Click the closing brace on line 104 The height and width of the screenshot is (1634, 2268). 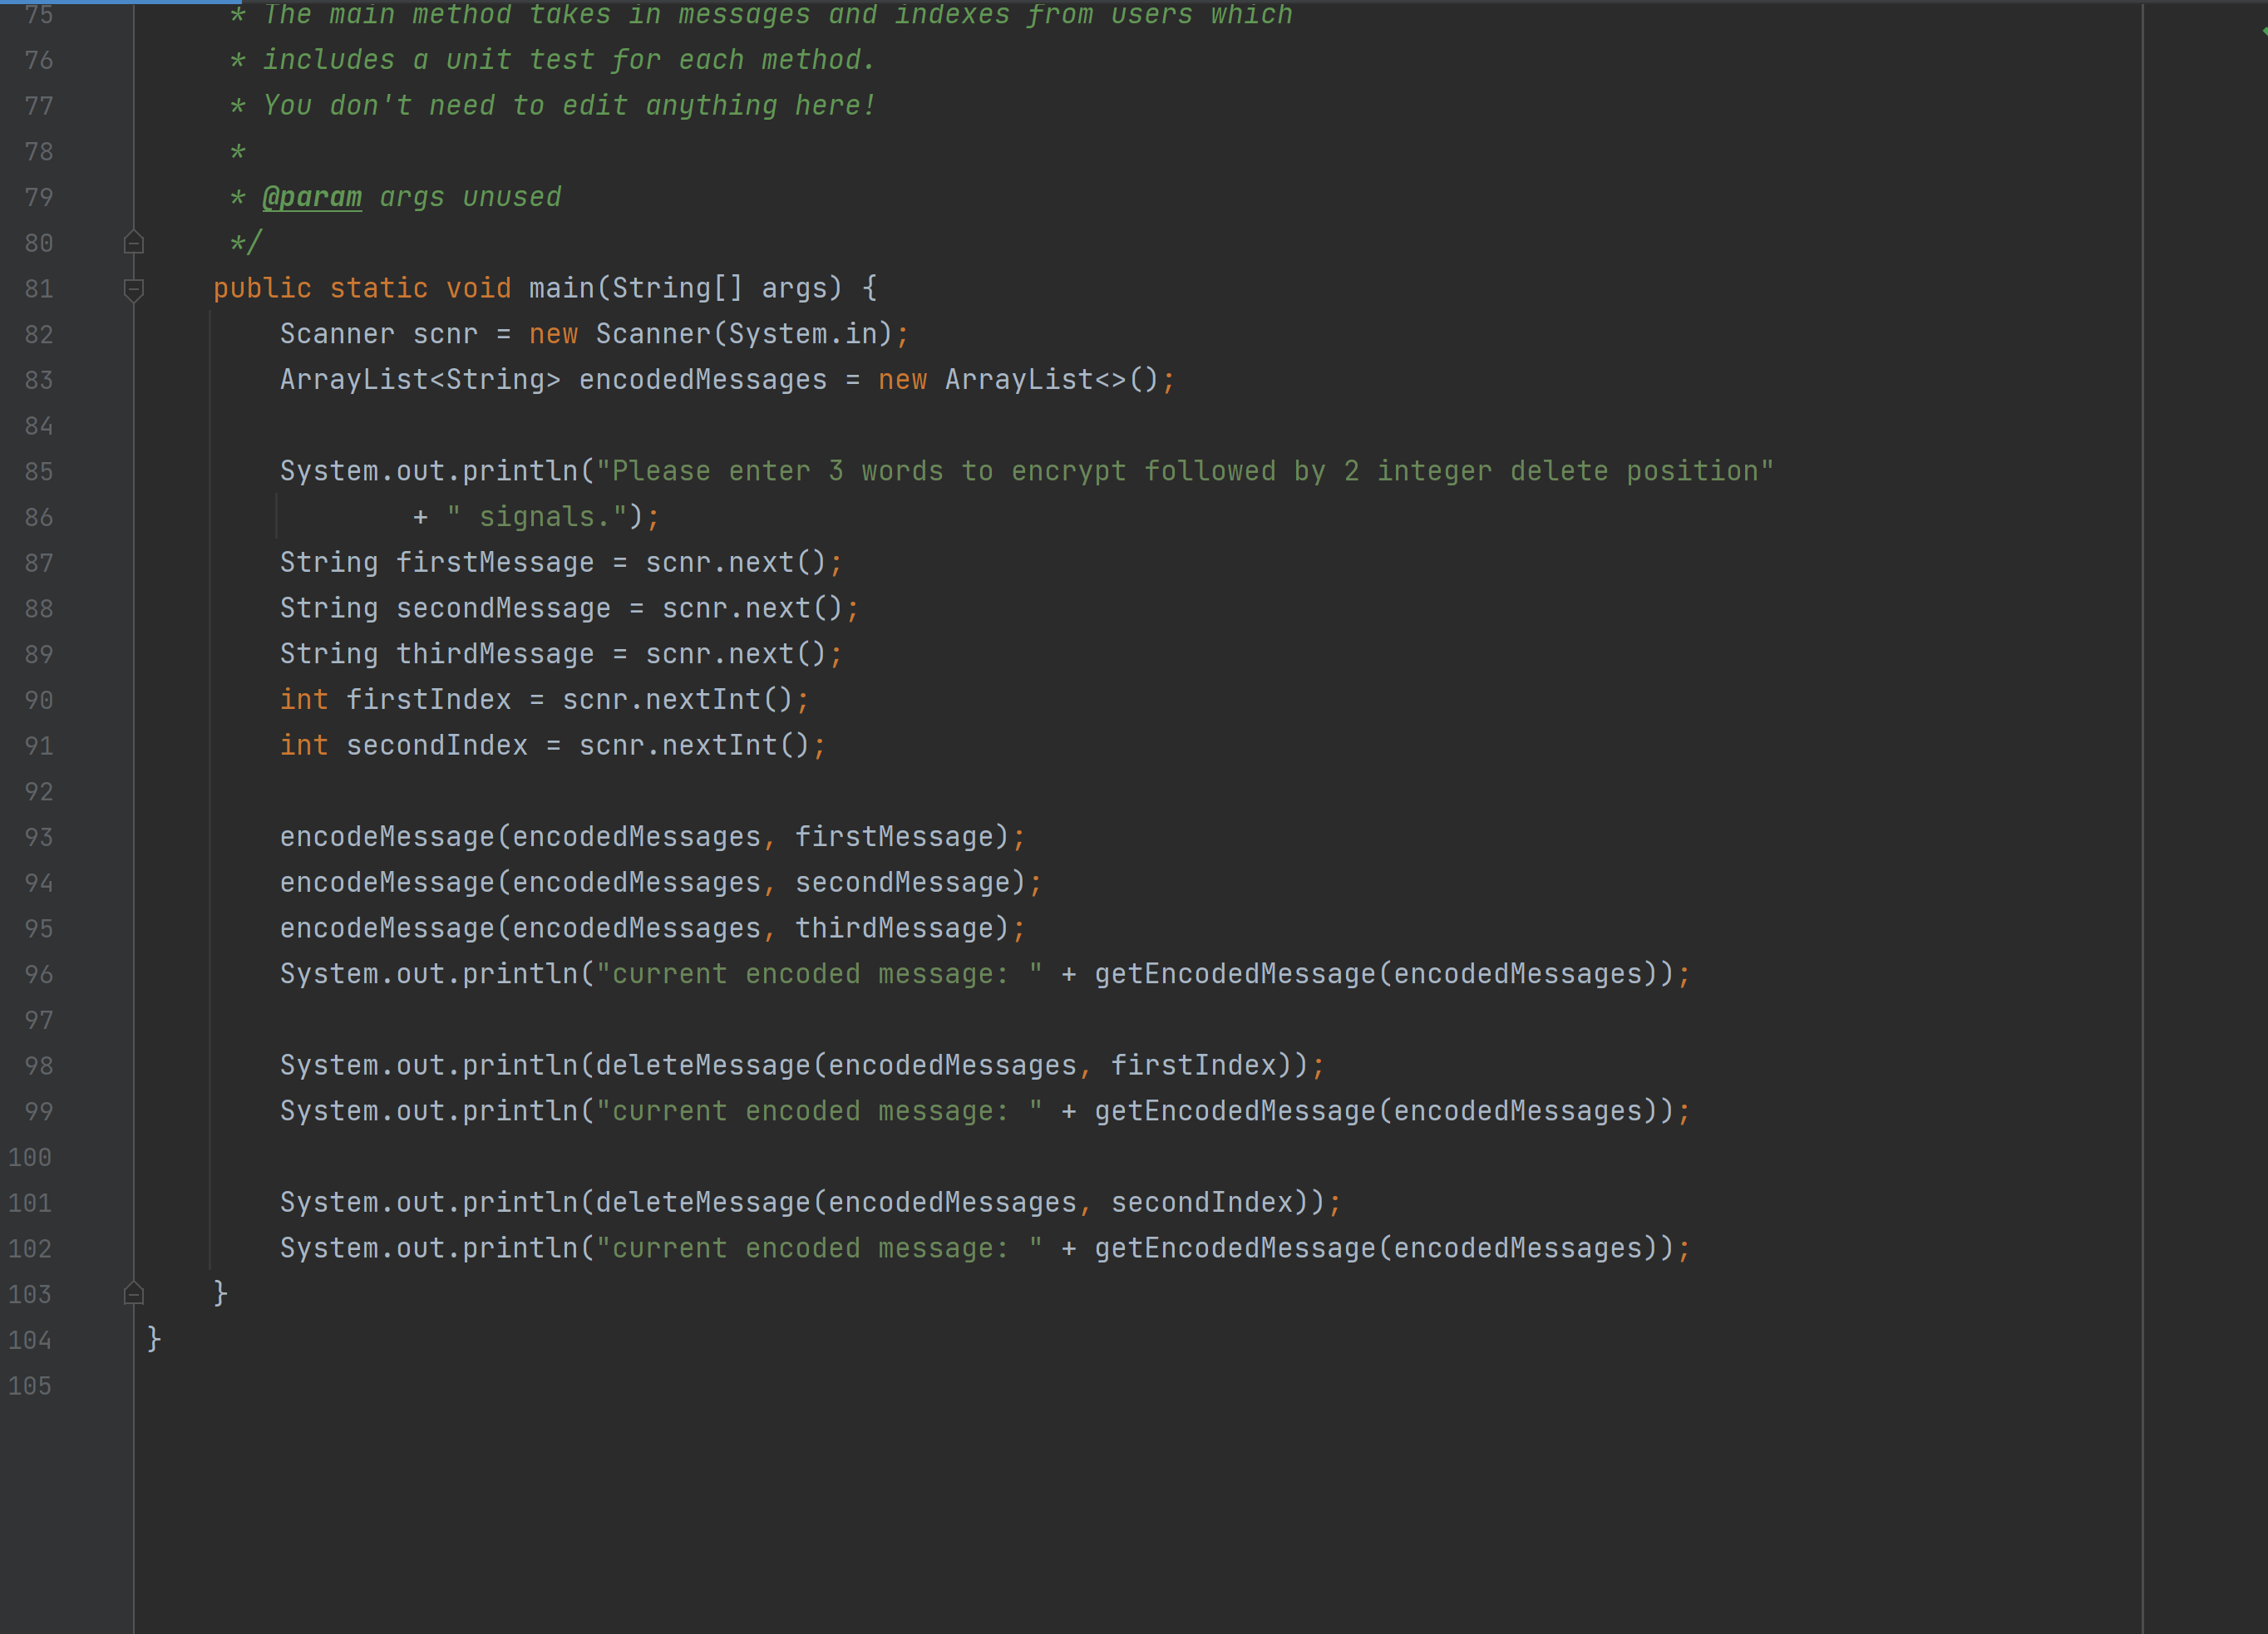pos(152,1339)
